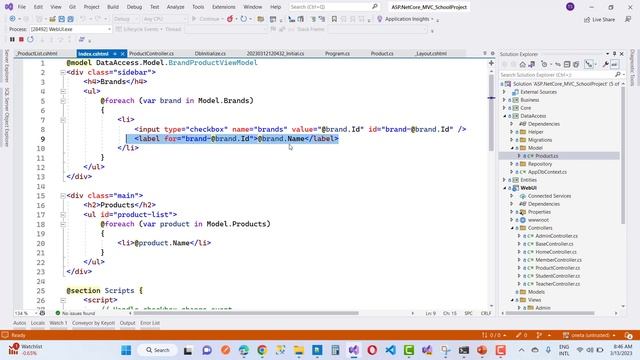Image resolution: width=640 pixels, height=360 pixels.
Task: Open the Error List panel tab
Action: (150, 323)
